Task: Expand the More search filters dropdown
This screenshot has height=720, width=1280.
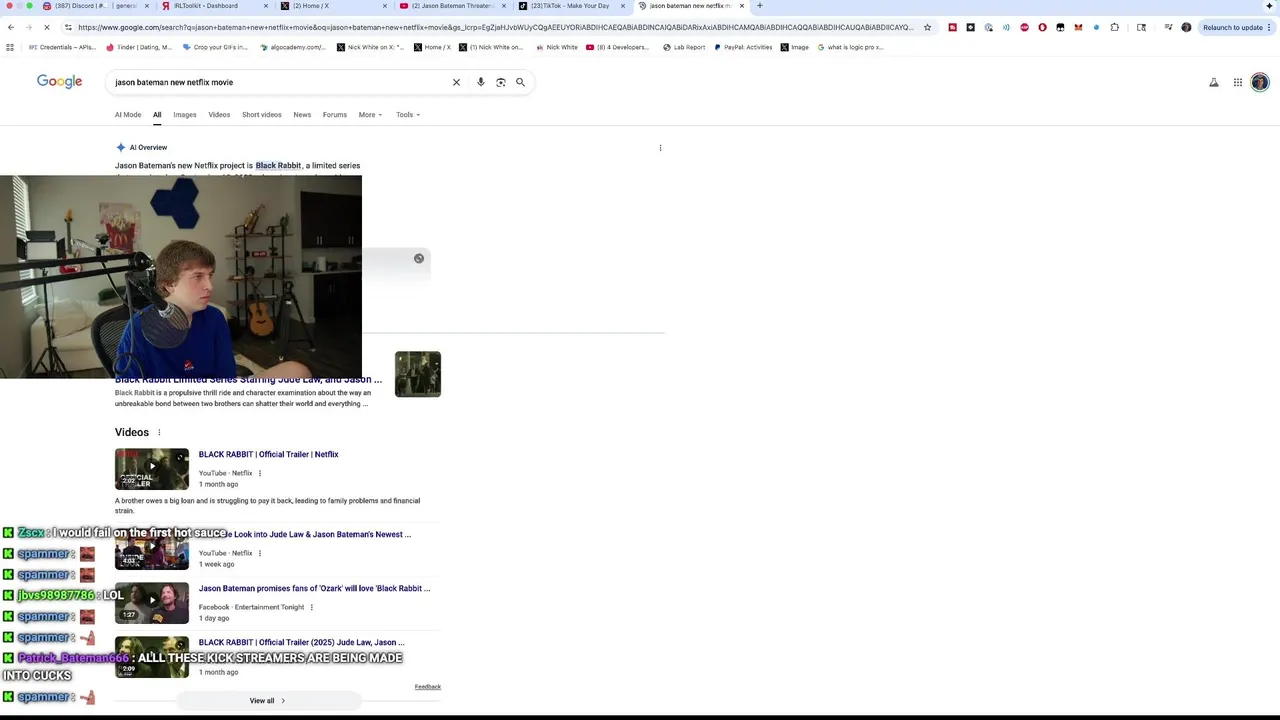Action: coord(369,115)
